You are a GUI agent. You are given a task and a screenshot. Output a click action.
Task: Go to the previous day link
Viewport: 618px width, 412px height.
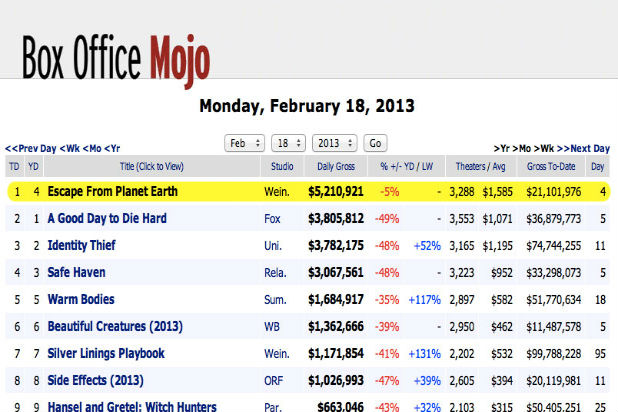pos(31,148)
